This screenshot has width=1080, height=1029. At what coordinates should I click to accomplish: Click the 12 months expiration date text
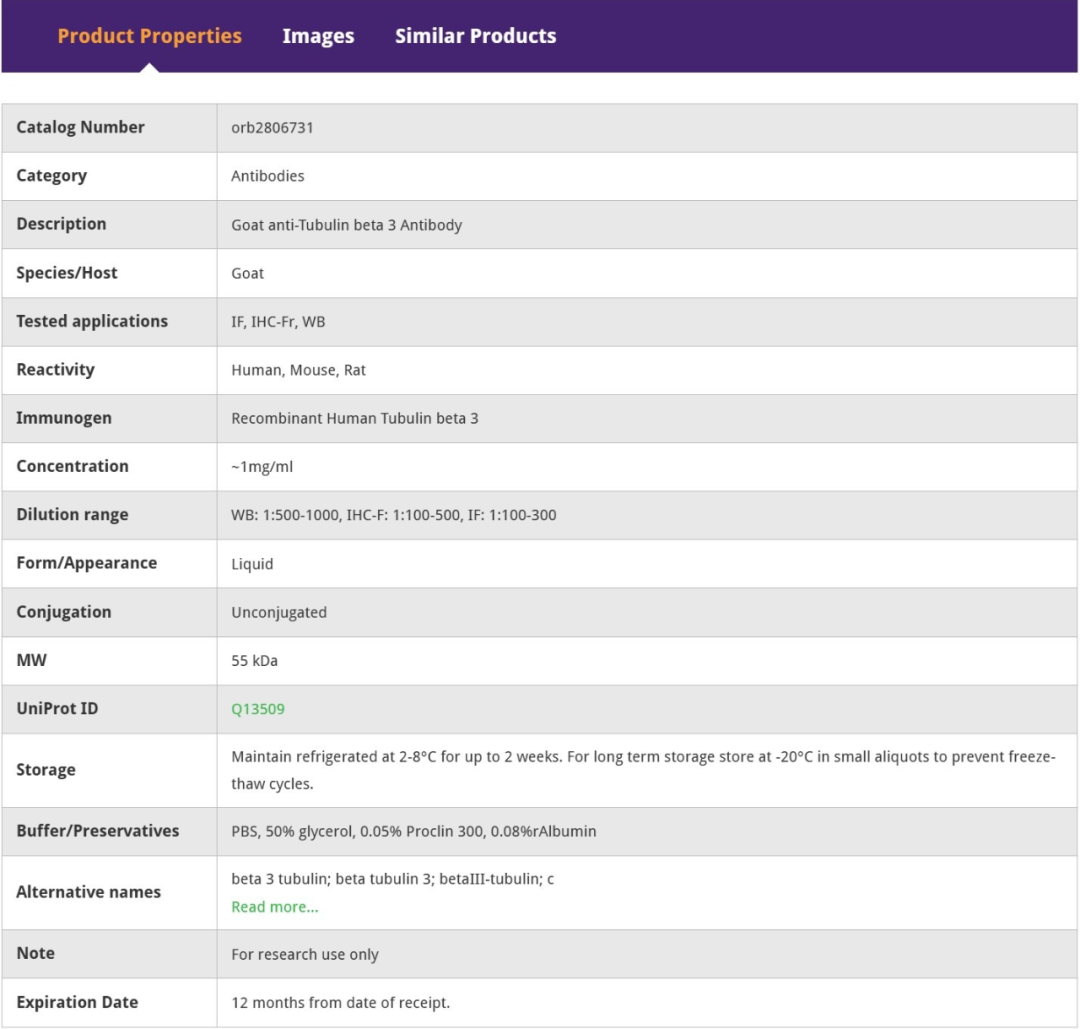pyautogui.click(x=340, y=1002)
